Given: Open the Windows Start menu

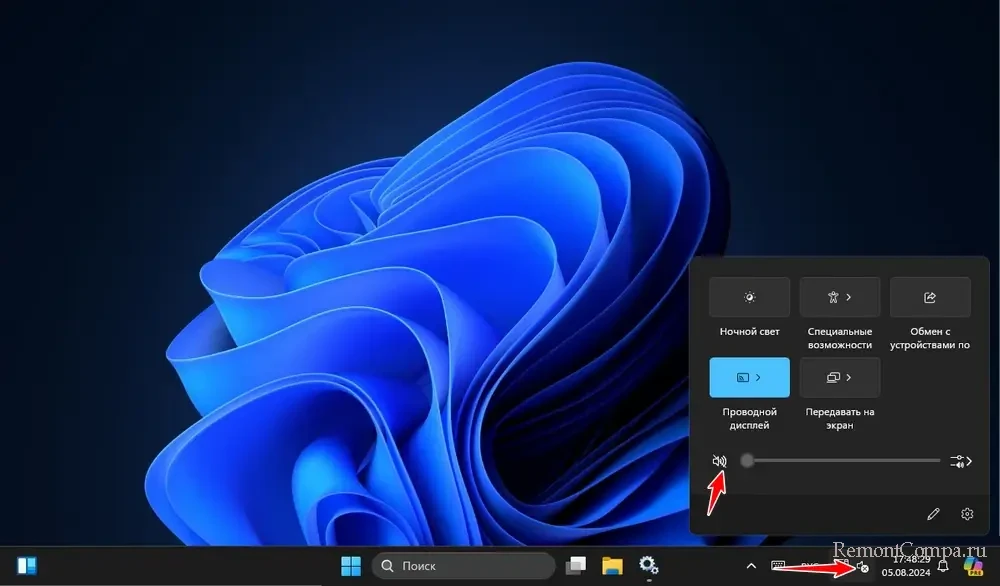Looking at the screenshot, I should pyautogui.click(x=351, y=566).
